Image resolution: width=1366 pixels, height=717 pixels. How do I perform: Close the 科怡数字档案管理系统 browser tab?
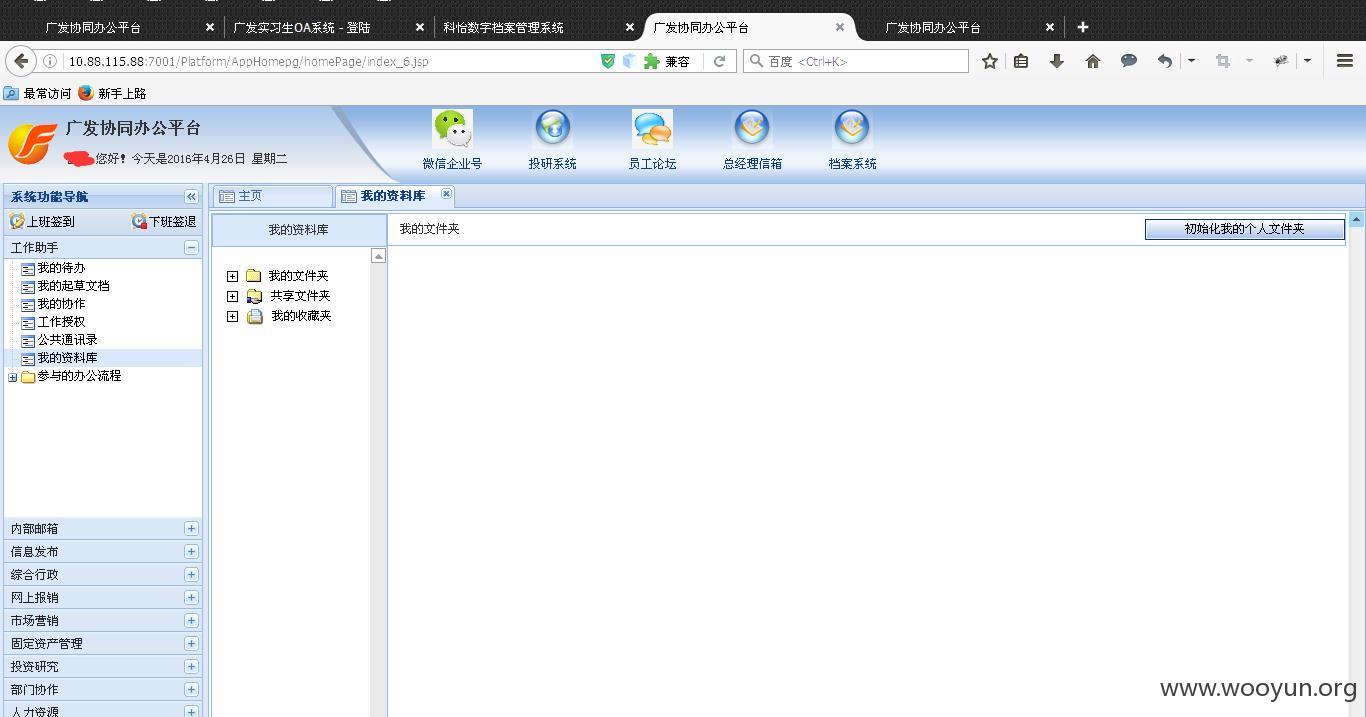629,28
